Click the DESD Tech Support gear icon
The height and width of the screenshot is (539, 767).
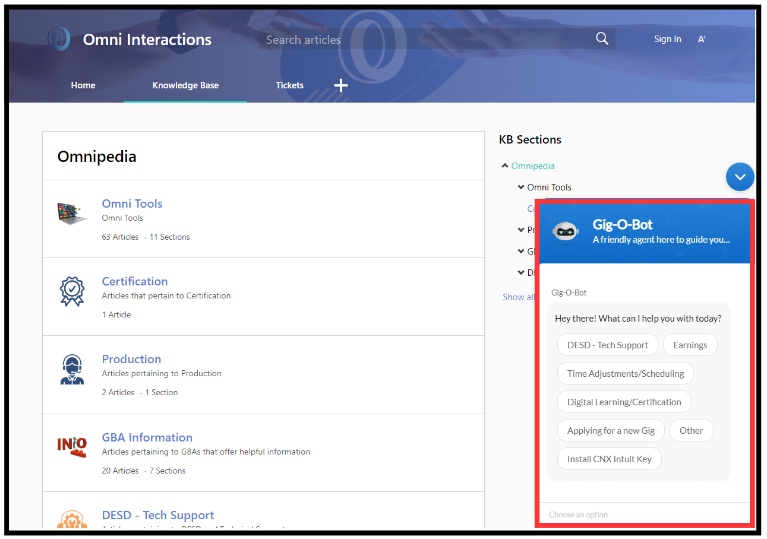(72, 519)
